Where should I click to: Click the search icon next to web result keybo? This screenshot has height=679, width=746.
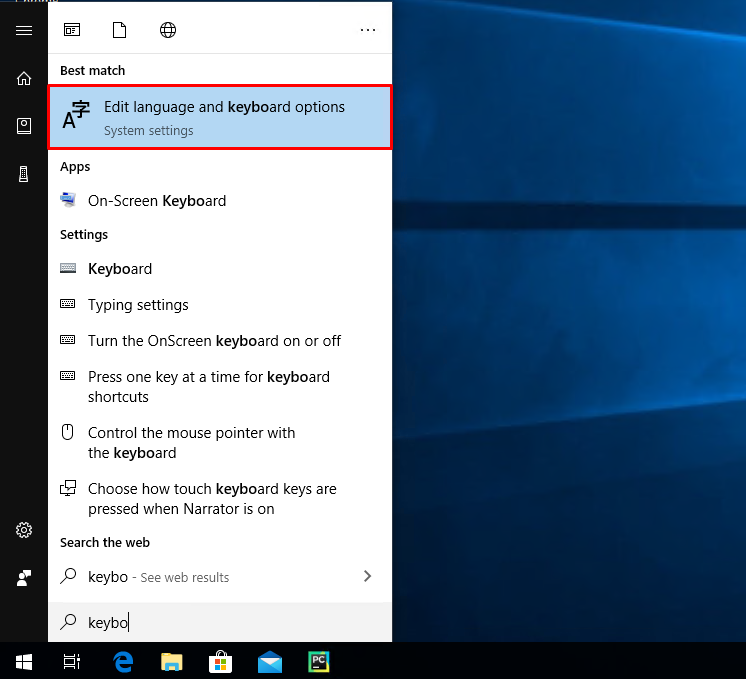69,576
